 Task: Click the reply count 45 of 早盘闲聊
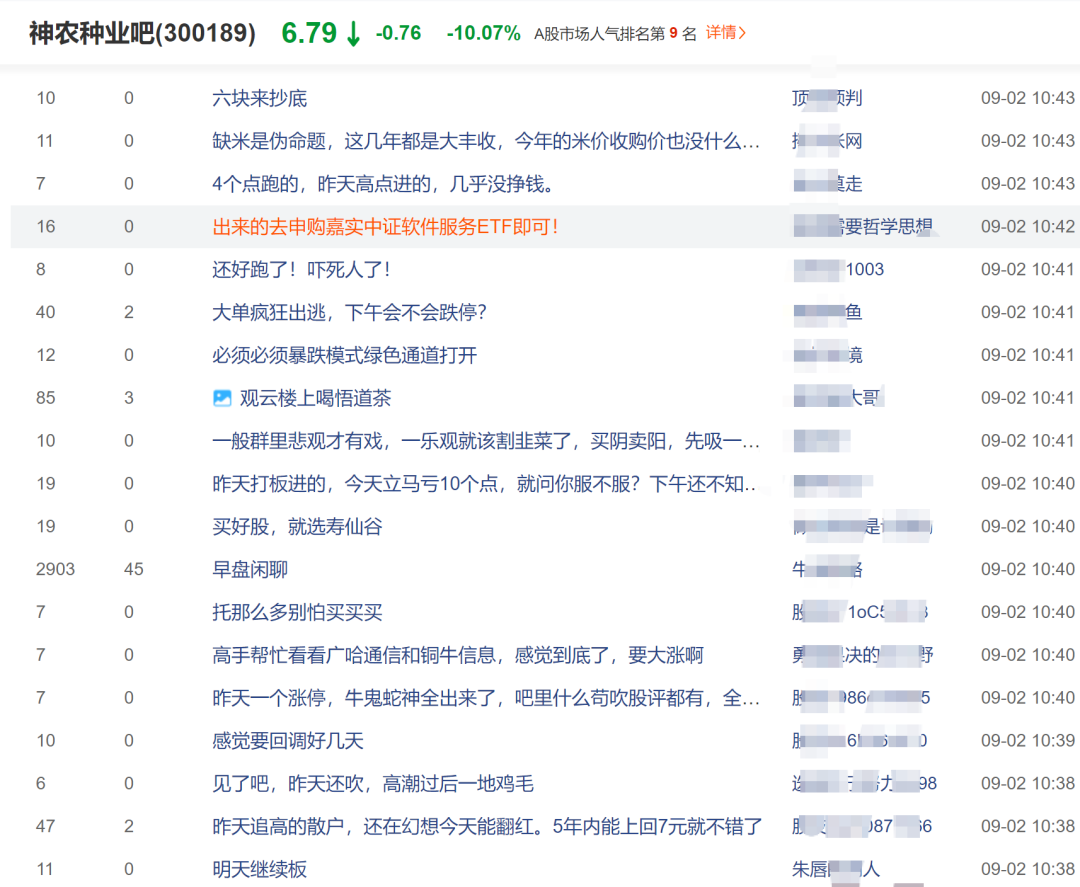[x=134, y=569]
